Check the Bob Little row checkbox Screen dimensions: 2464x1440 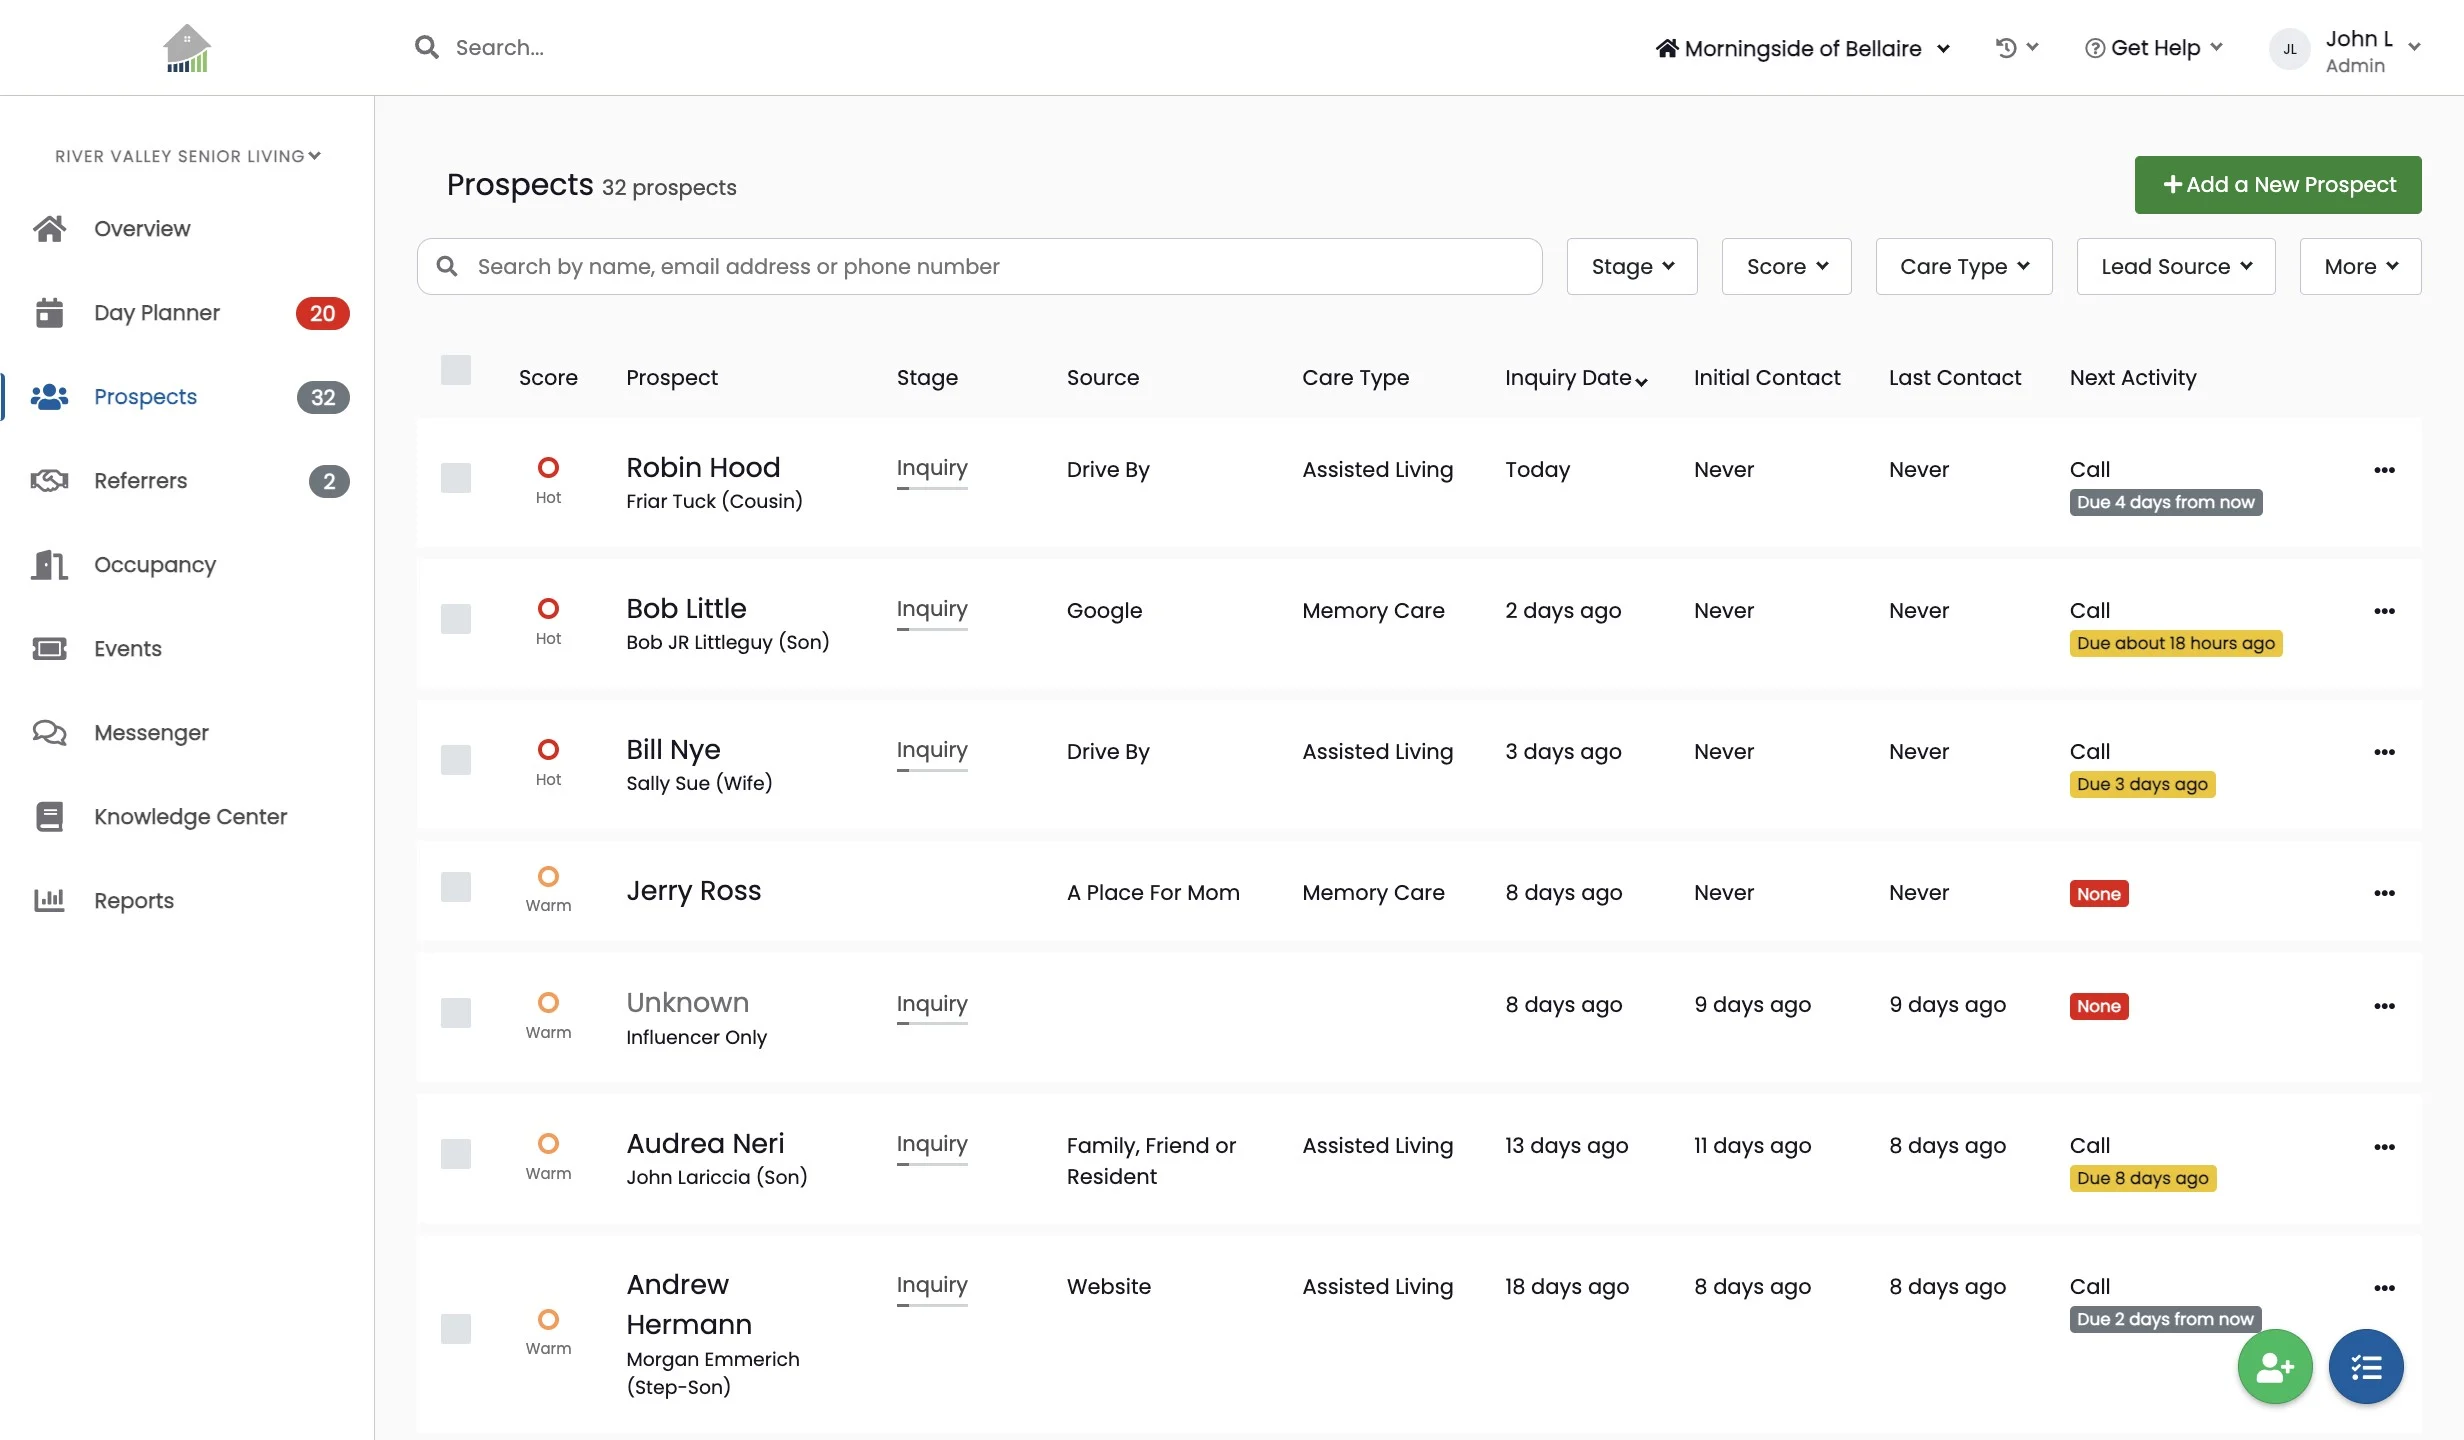click(456, 619)
